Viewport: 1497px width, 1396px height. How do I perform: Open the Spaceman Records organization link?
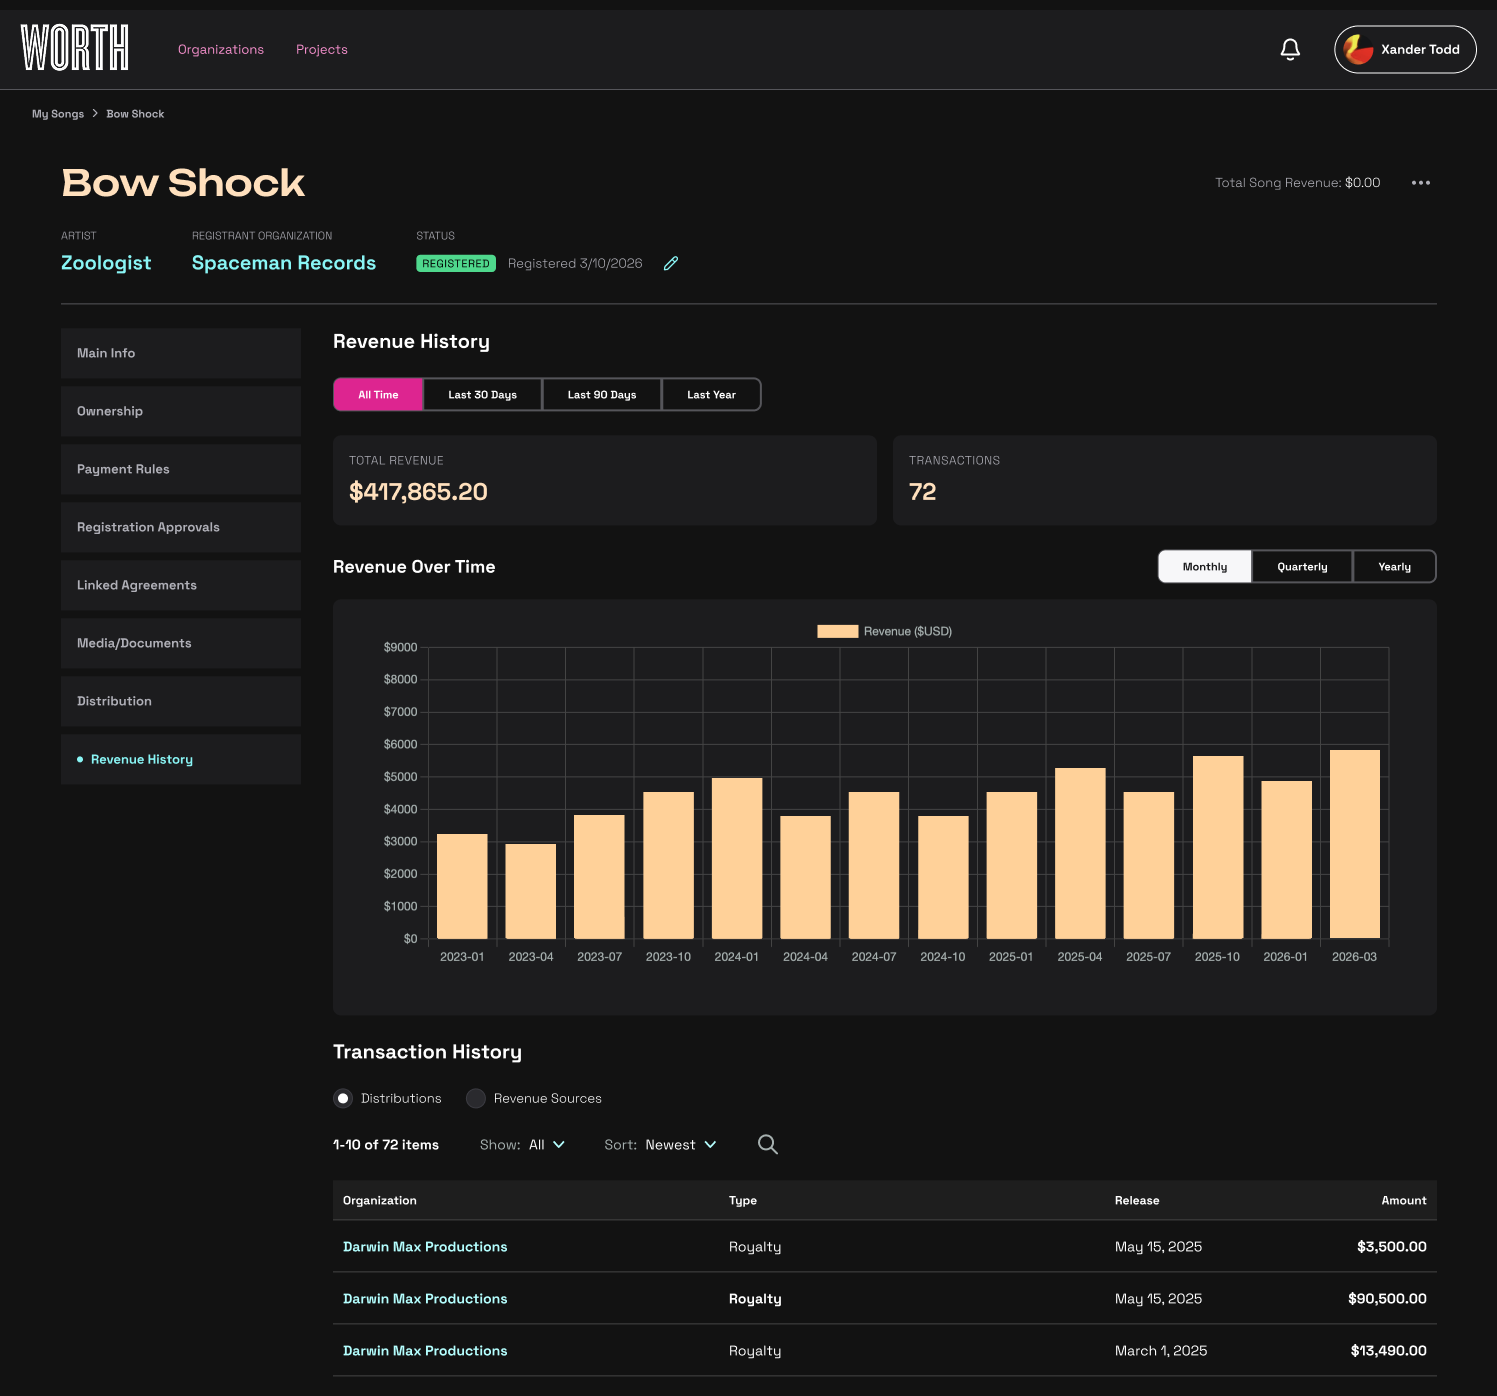click(284, 263)
